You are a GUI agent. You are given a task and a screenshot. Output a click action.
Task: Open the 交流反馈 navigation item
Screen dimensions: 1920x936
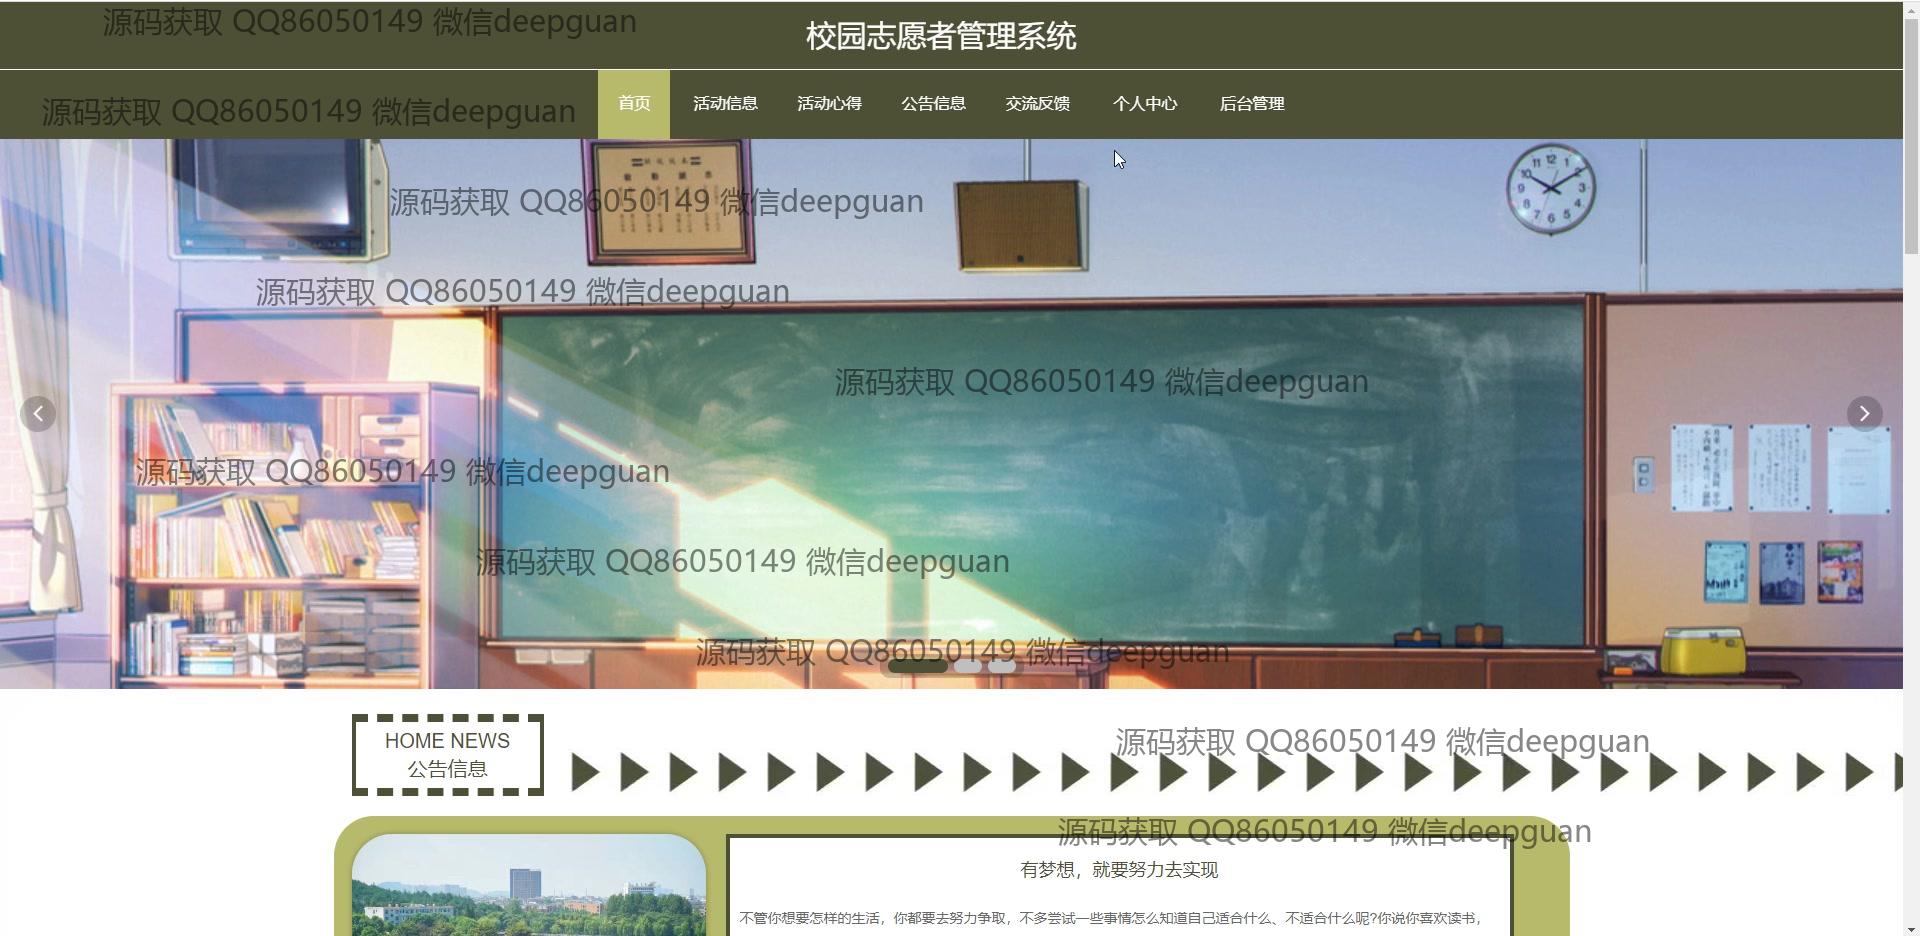tap(1037, 104)
